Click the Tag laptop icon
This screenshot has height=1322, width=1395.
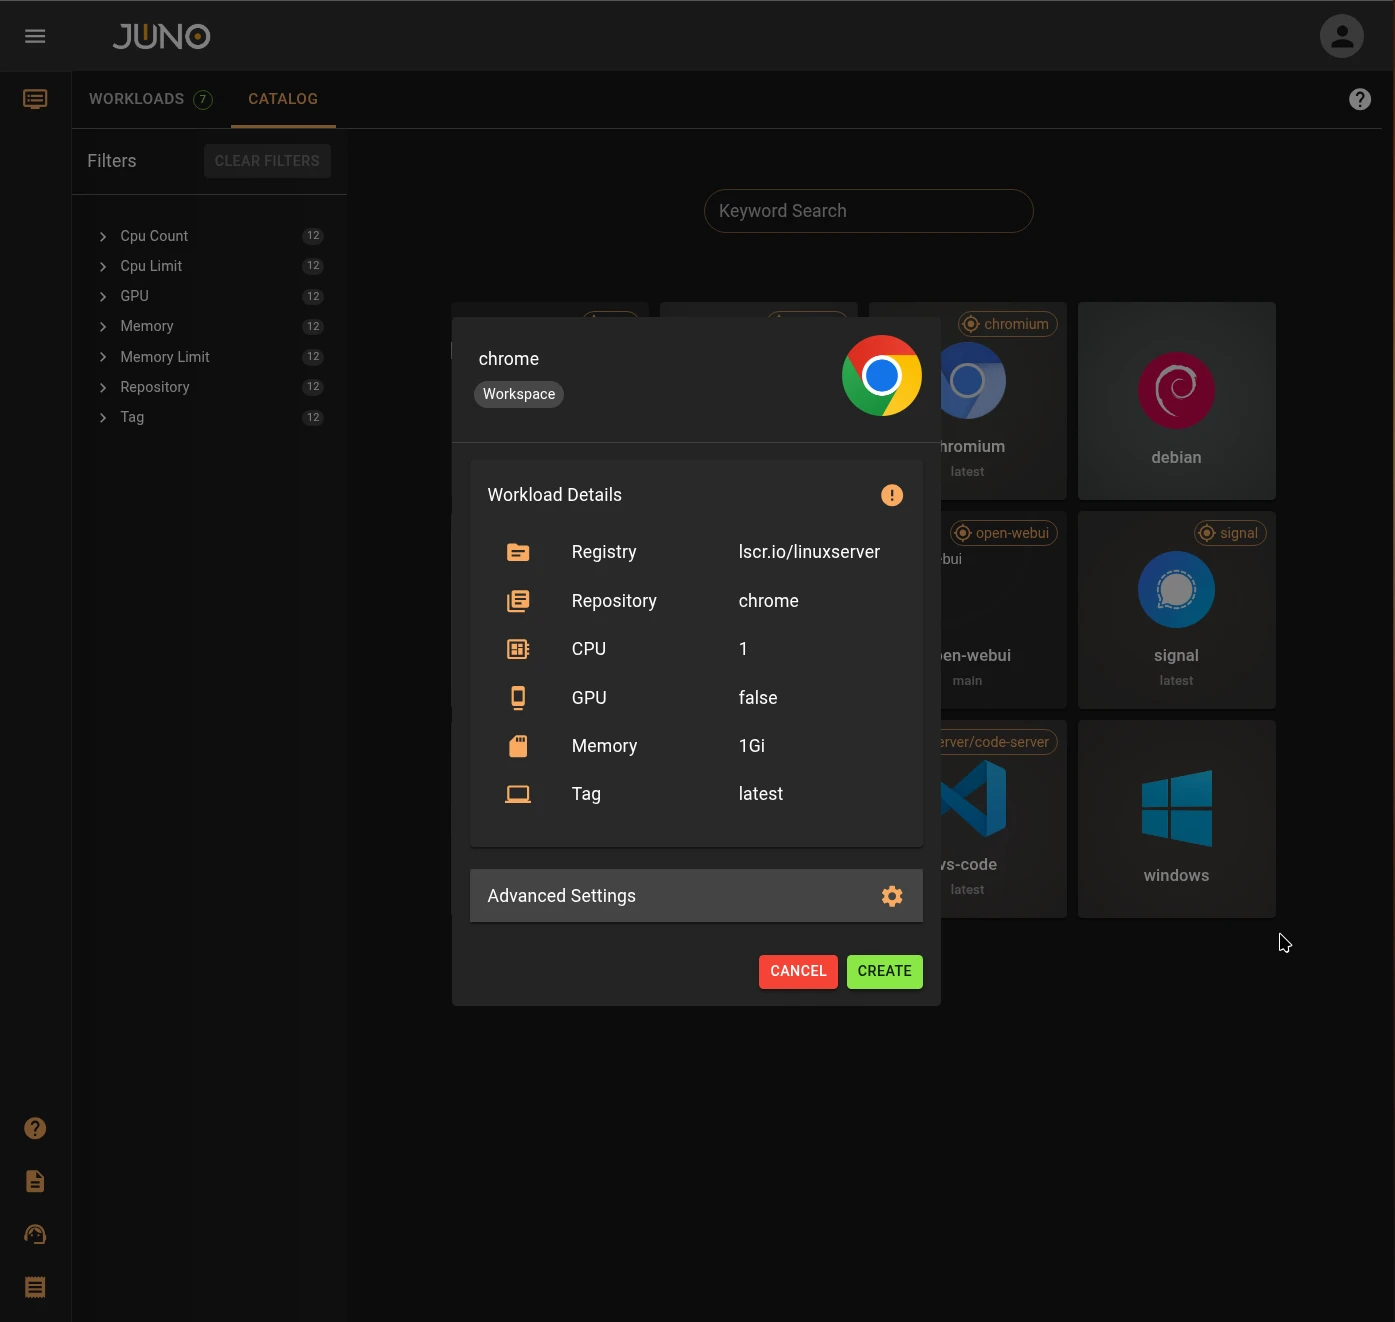pyautogui.click(x=518, y=794)
